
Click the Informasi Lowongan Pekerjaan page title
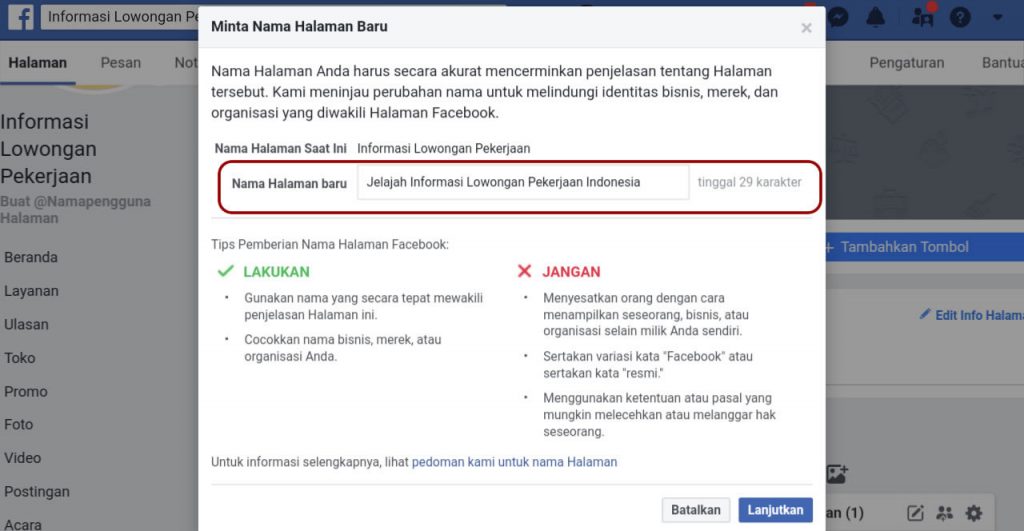47,149
